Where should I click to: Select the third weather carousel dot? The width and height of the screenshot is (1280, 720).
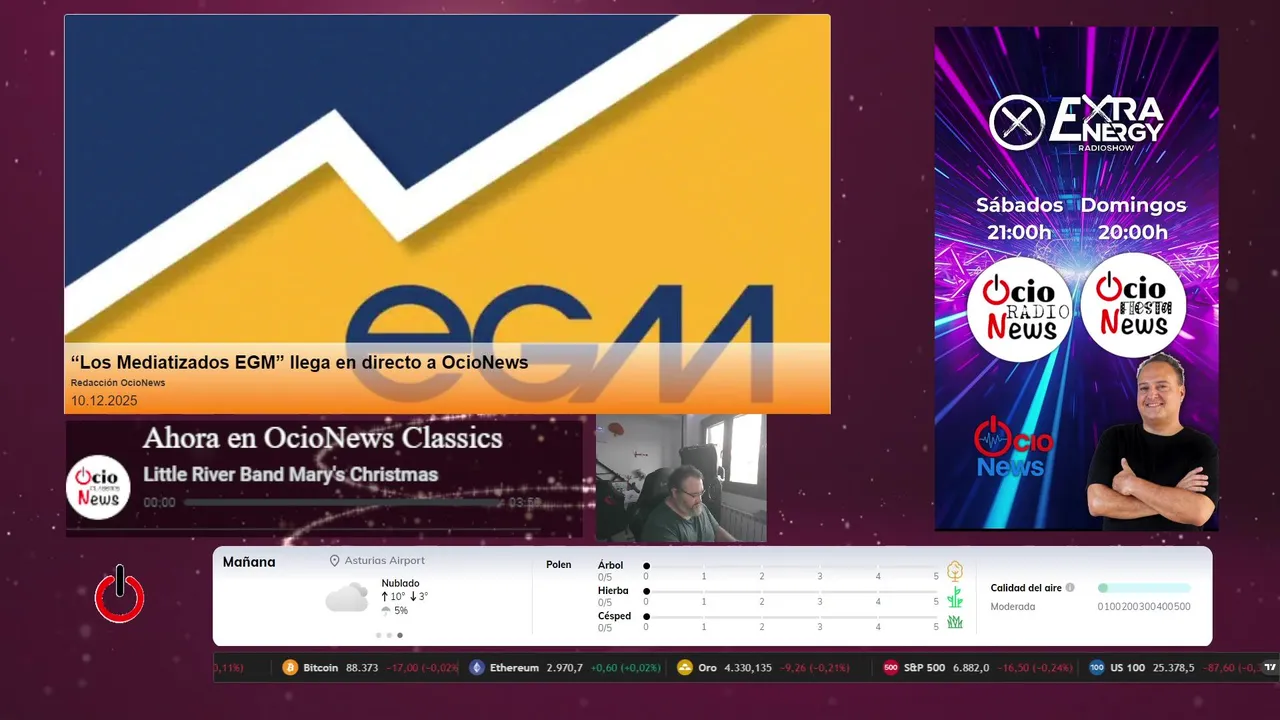pyautogui.click(x=400, y=635)
